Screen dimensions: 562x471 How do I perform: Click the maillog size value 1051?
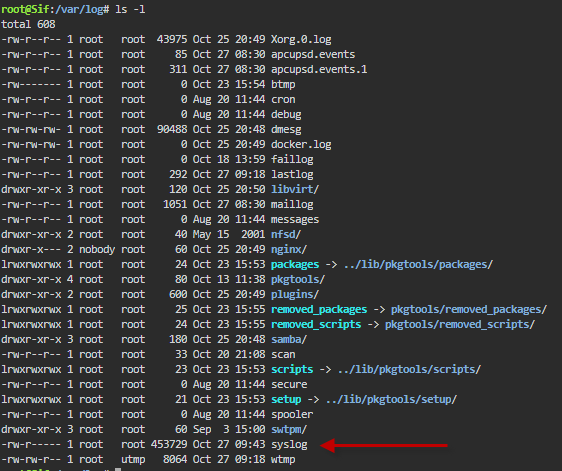click(175, 204)
